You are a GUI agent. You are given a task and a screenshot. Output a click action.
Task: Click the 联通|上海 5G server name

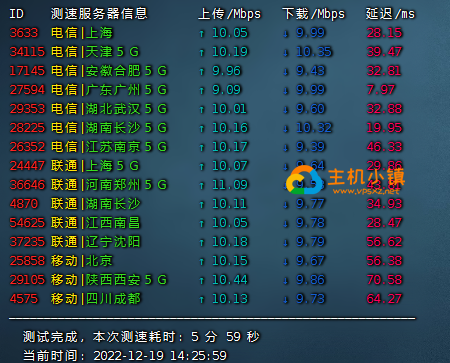95,166
